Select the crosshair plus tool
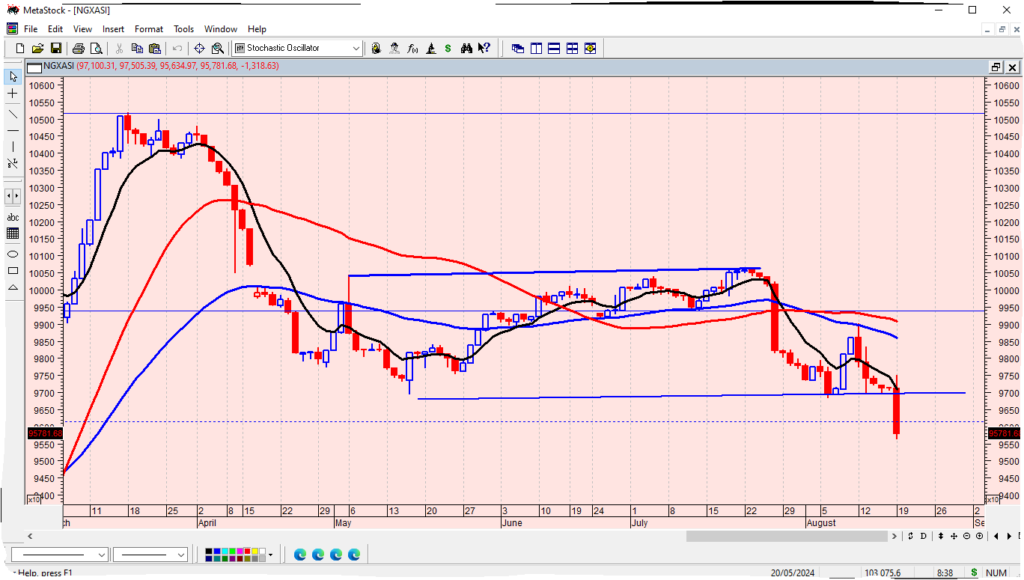 (13, 93)
